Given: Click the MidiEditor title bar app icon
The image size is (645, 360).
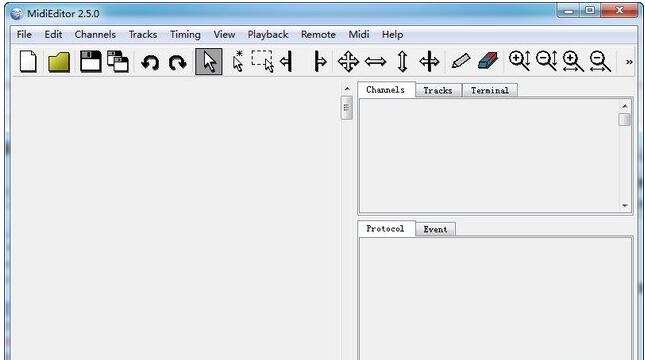Looking at the screenshot, I should point(16,14).
